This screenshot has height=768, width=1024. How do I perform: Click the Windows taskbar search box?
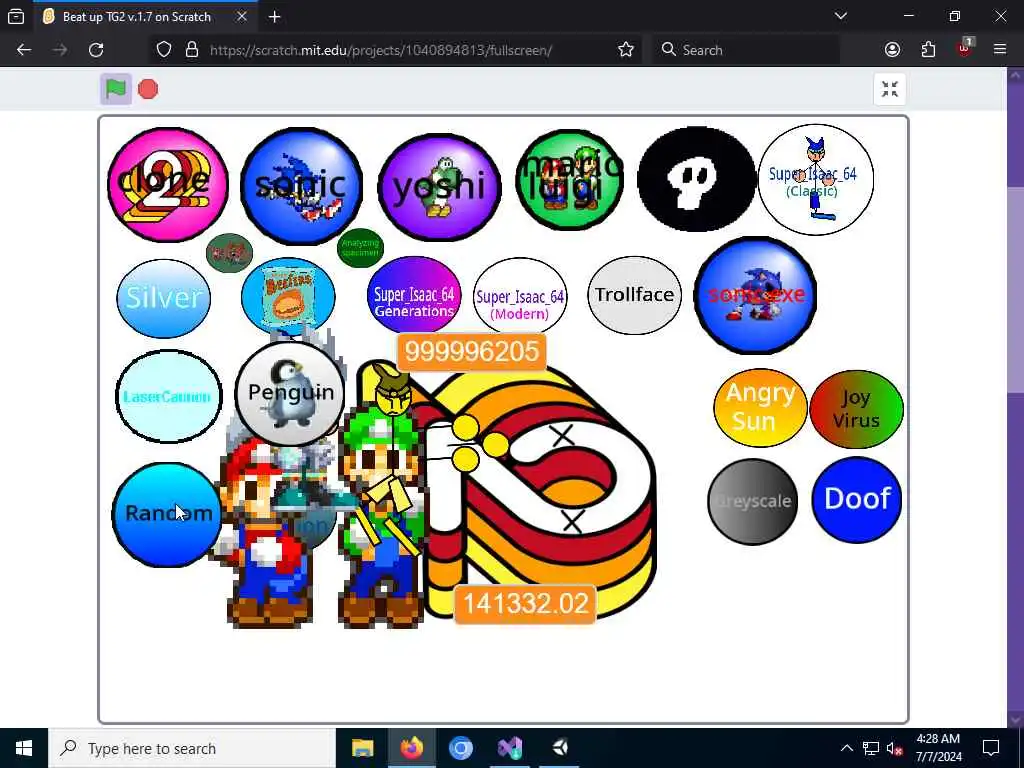tap(192, 748)
